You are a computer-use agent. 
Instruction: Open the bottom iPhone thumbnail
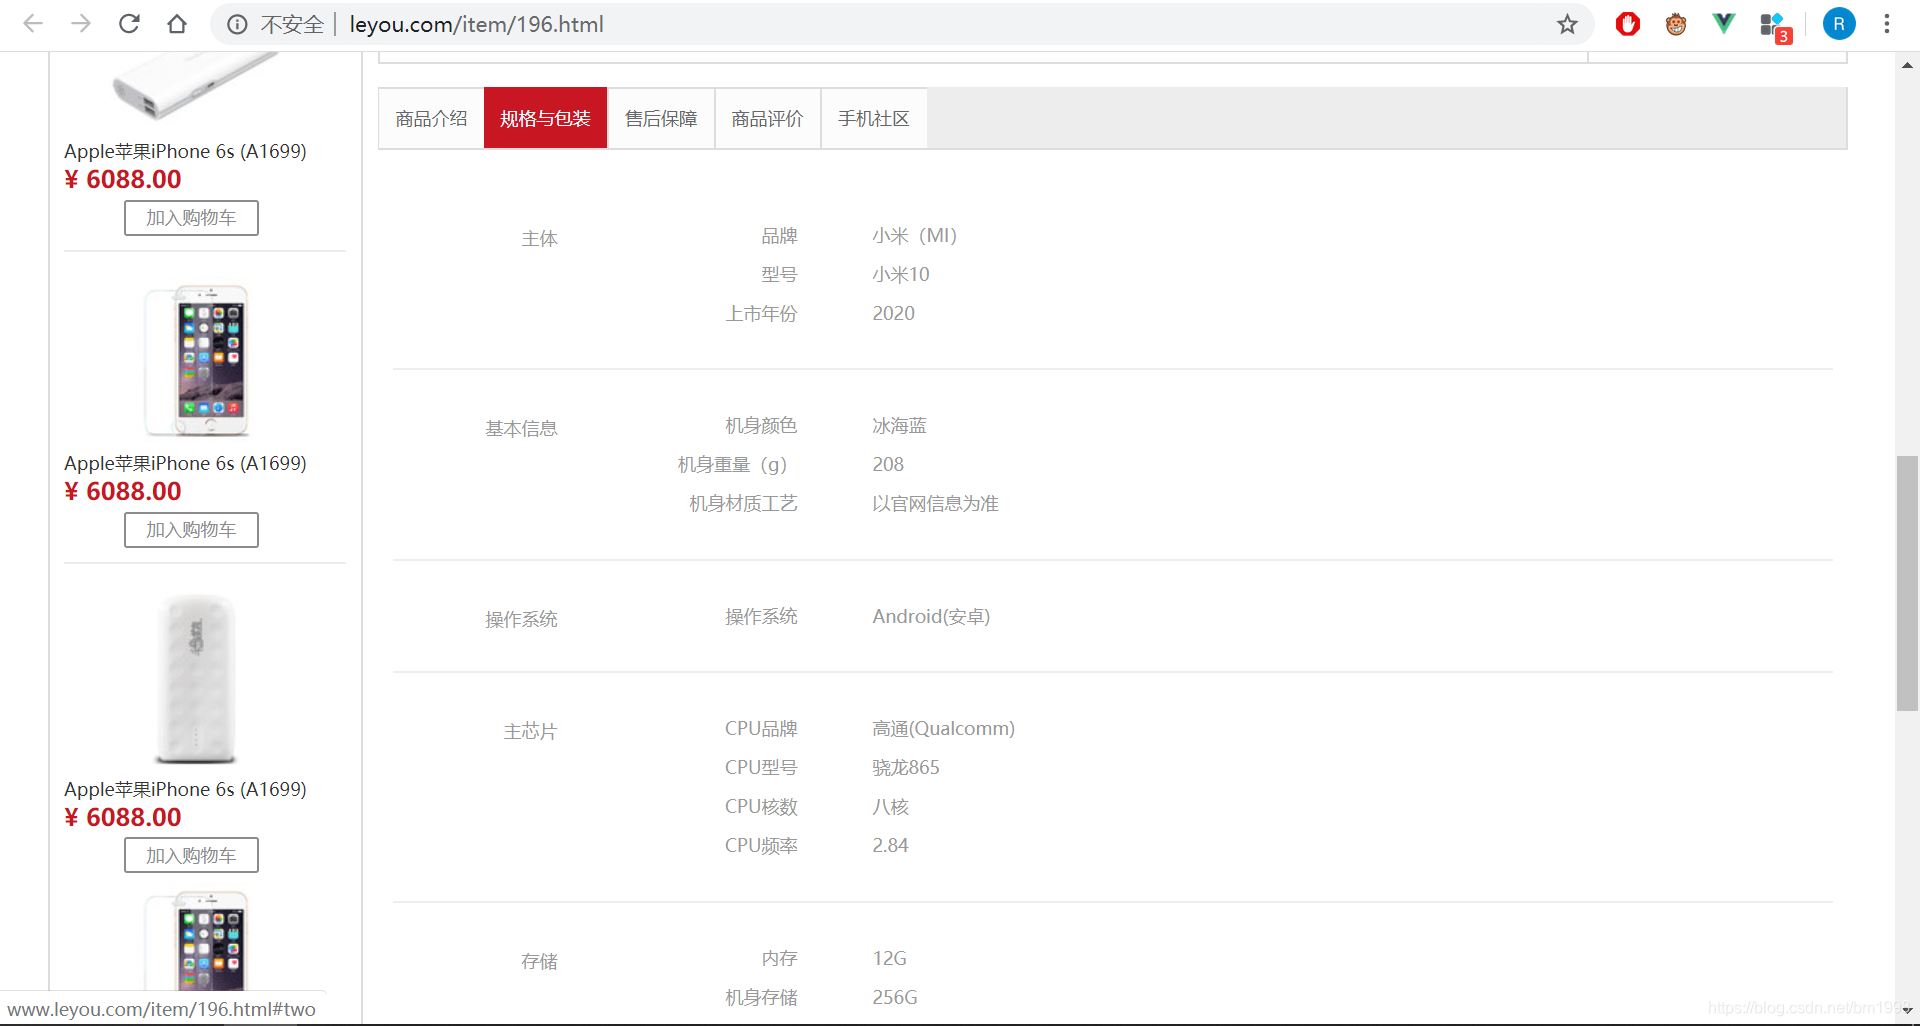(x=197, y=942)
